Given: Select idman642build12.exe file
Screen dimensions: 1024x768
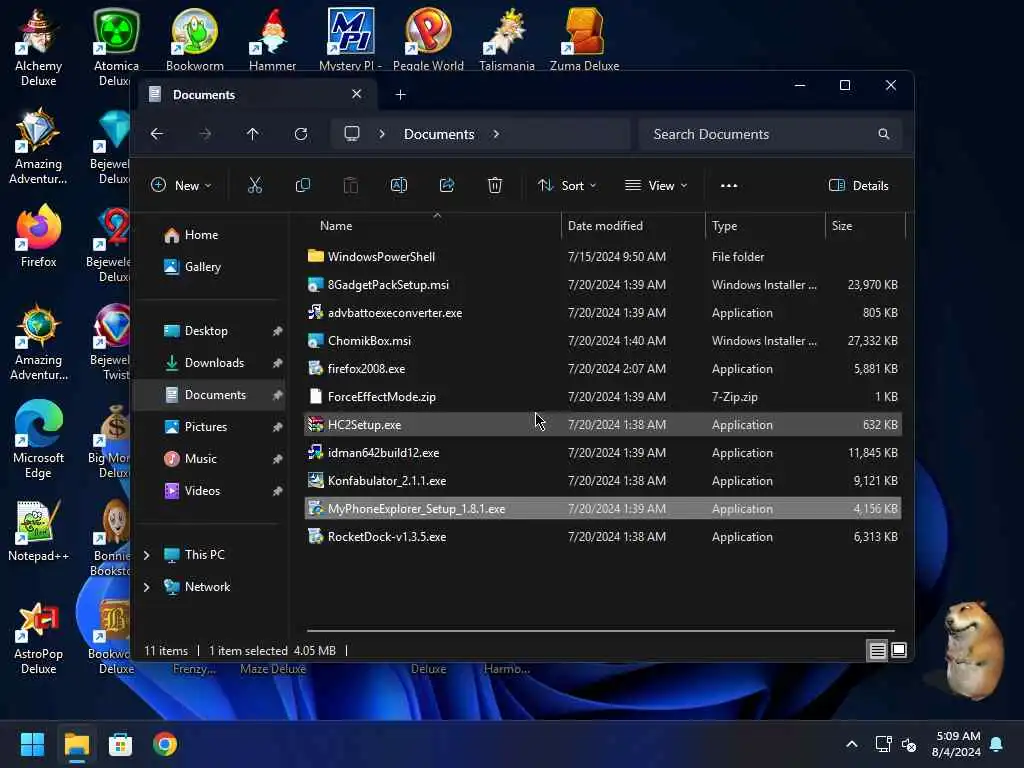Looking at the screenshot, I should (x=603, y=453).
